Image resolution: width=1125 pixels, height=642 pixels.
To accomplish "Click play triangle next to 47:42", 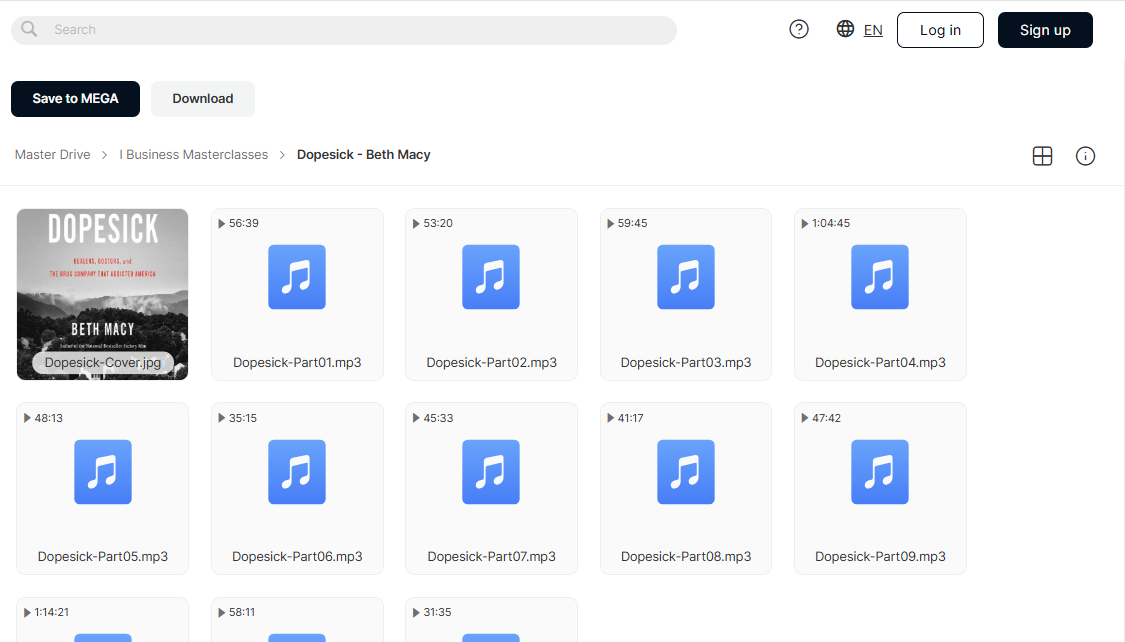I will [x=805, y=418].
